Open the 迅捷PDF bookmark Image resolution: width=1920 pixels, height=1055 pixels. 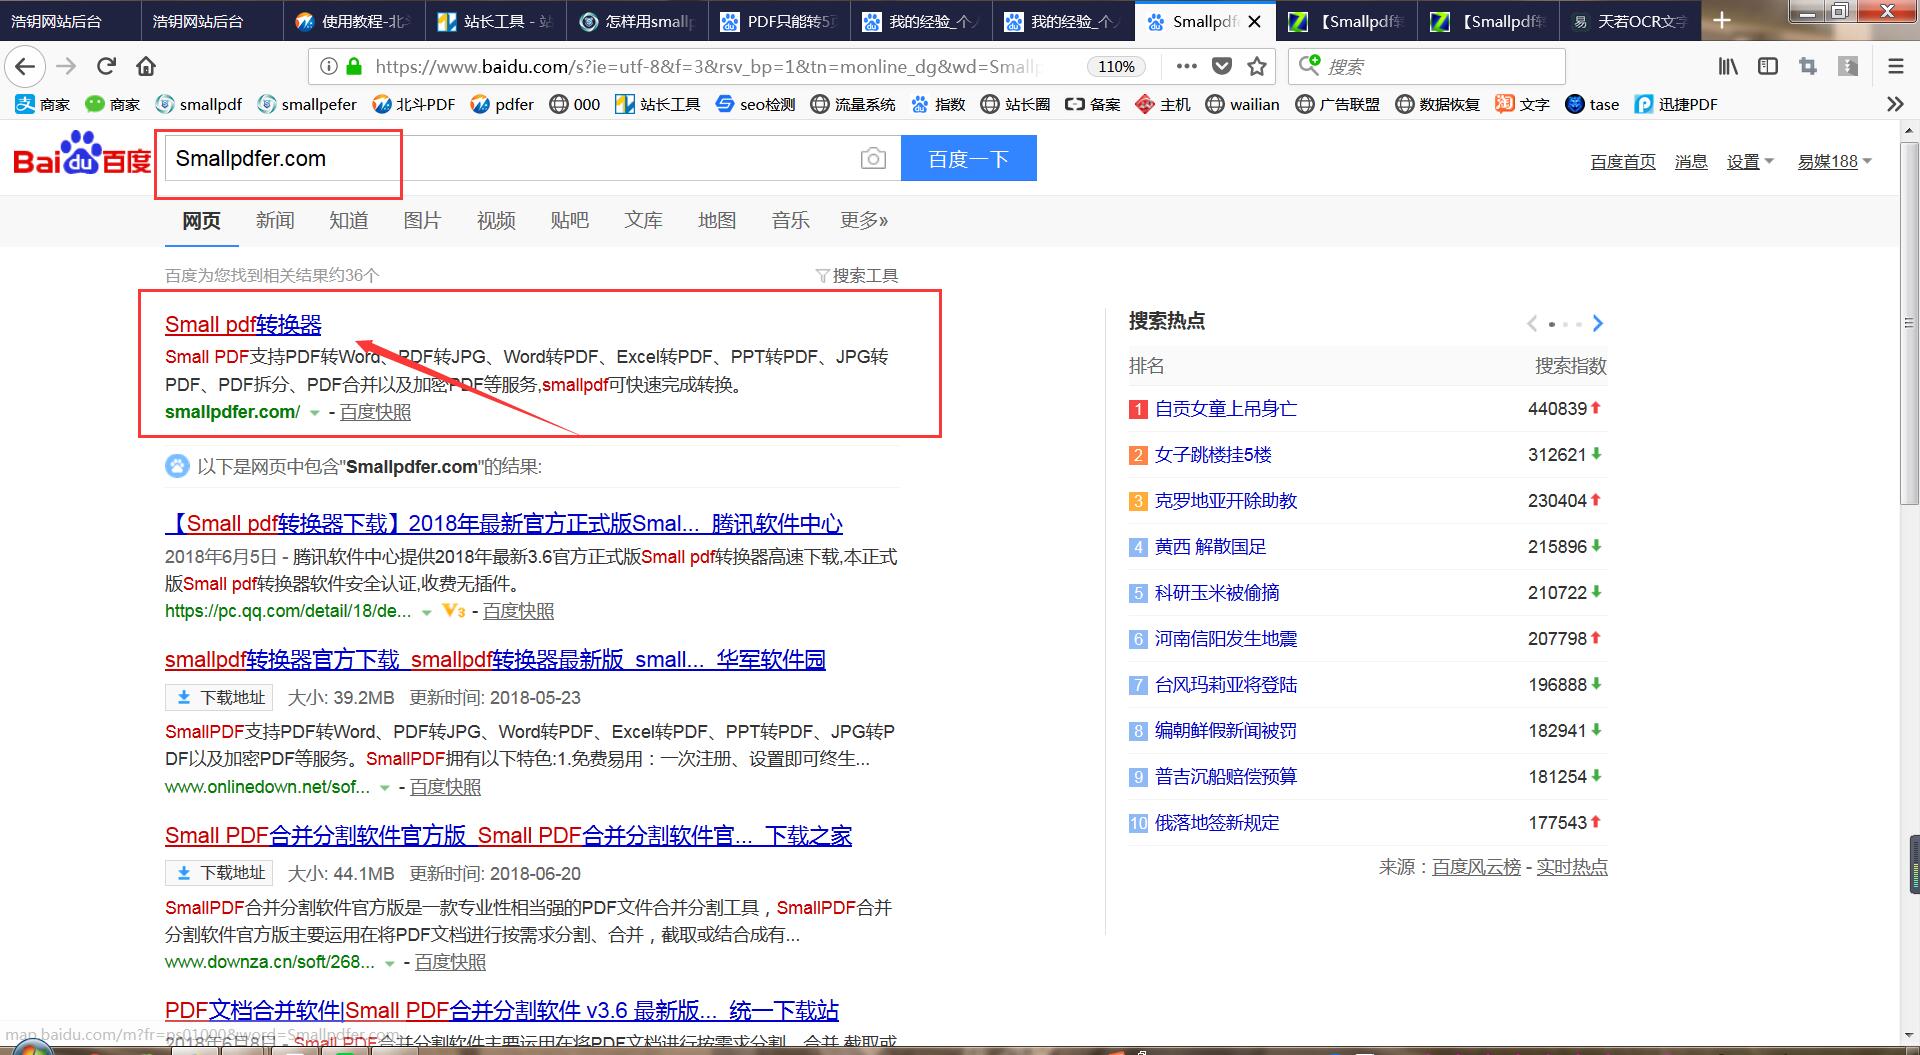pos(1676,104)
